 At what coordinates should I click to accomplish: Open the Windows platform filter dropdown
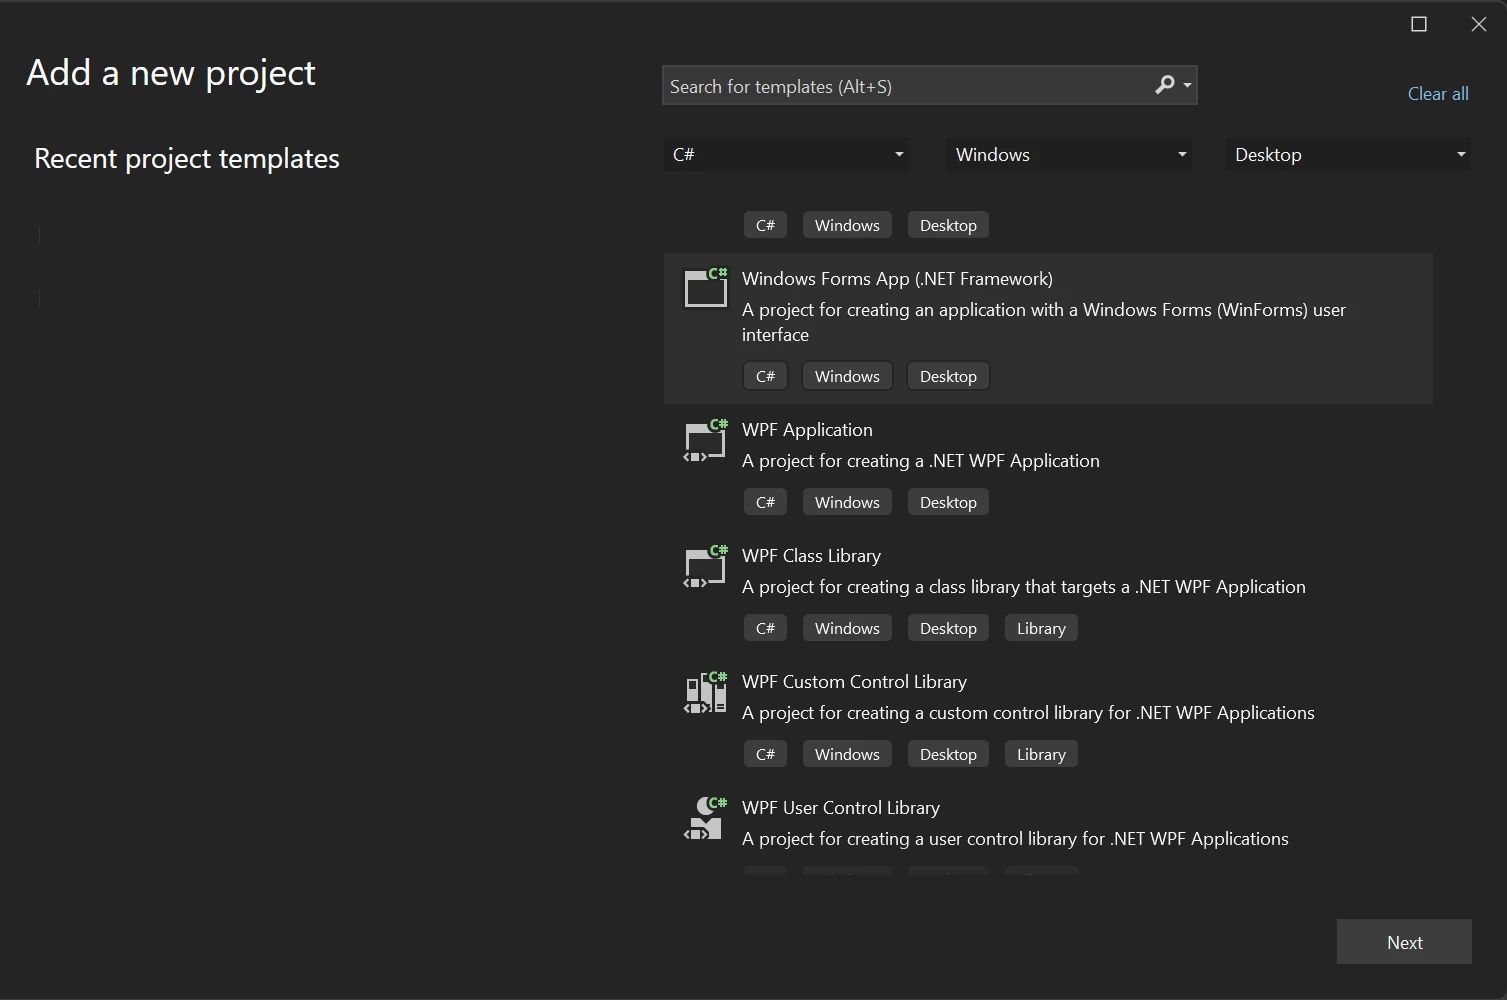click(1068, 154)
